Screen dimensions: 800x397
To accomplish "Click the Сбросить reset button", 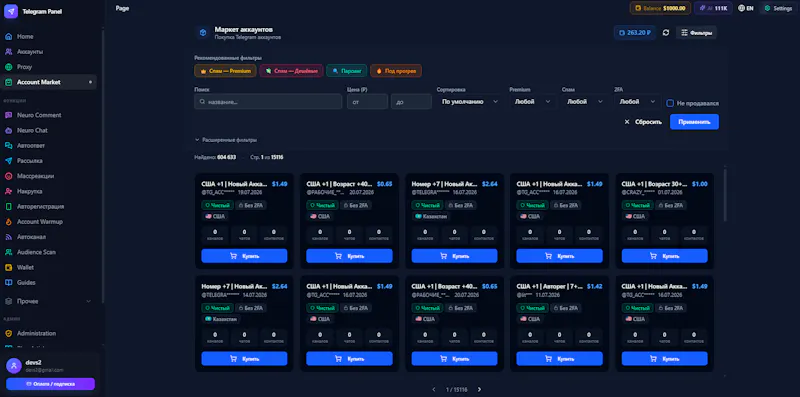I will pos(643,122).
